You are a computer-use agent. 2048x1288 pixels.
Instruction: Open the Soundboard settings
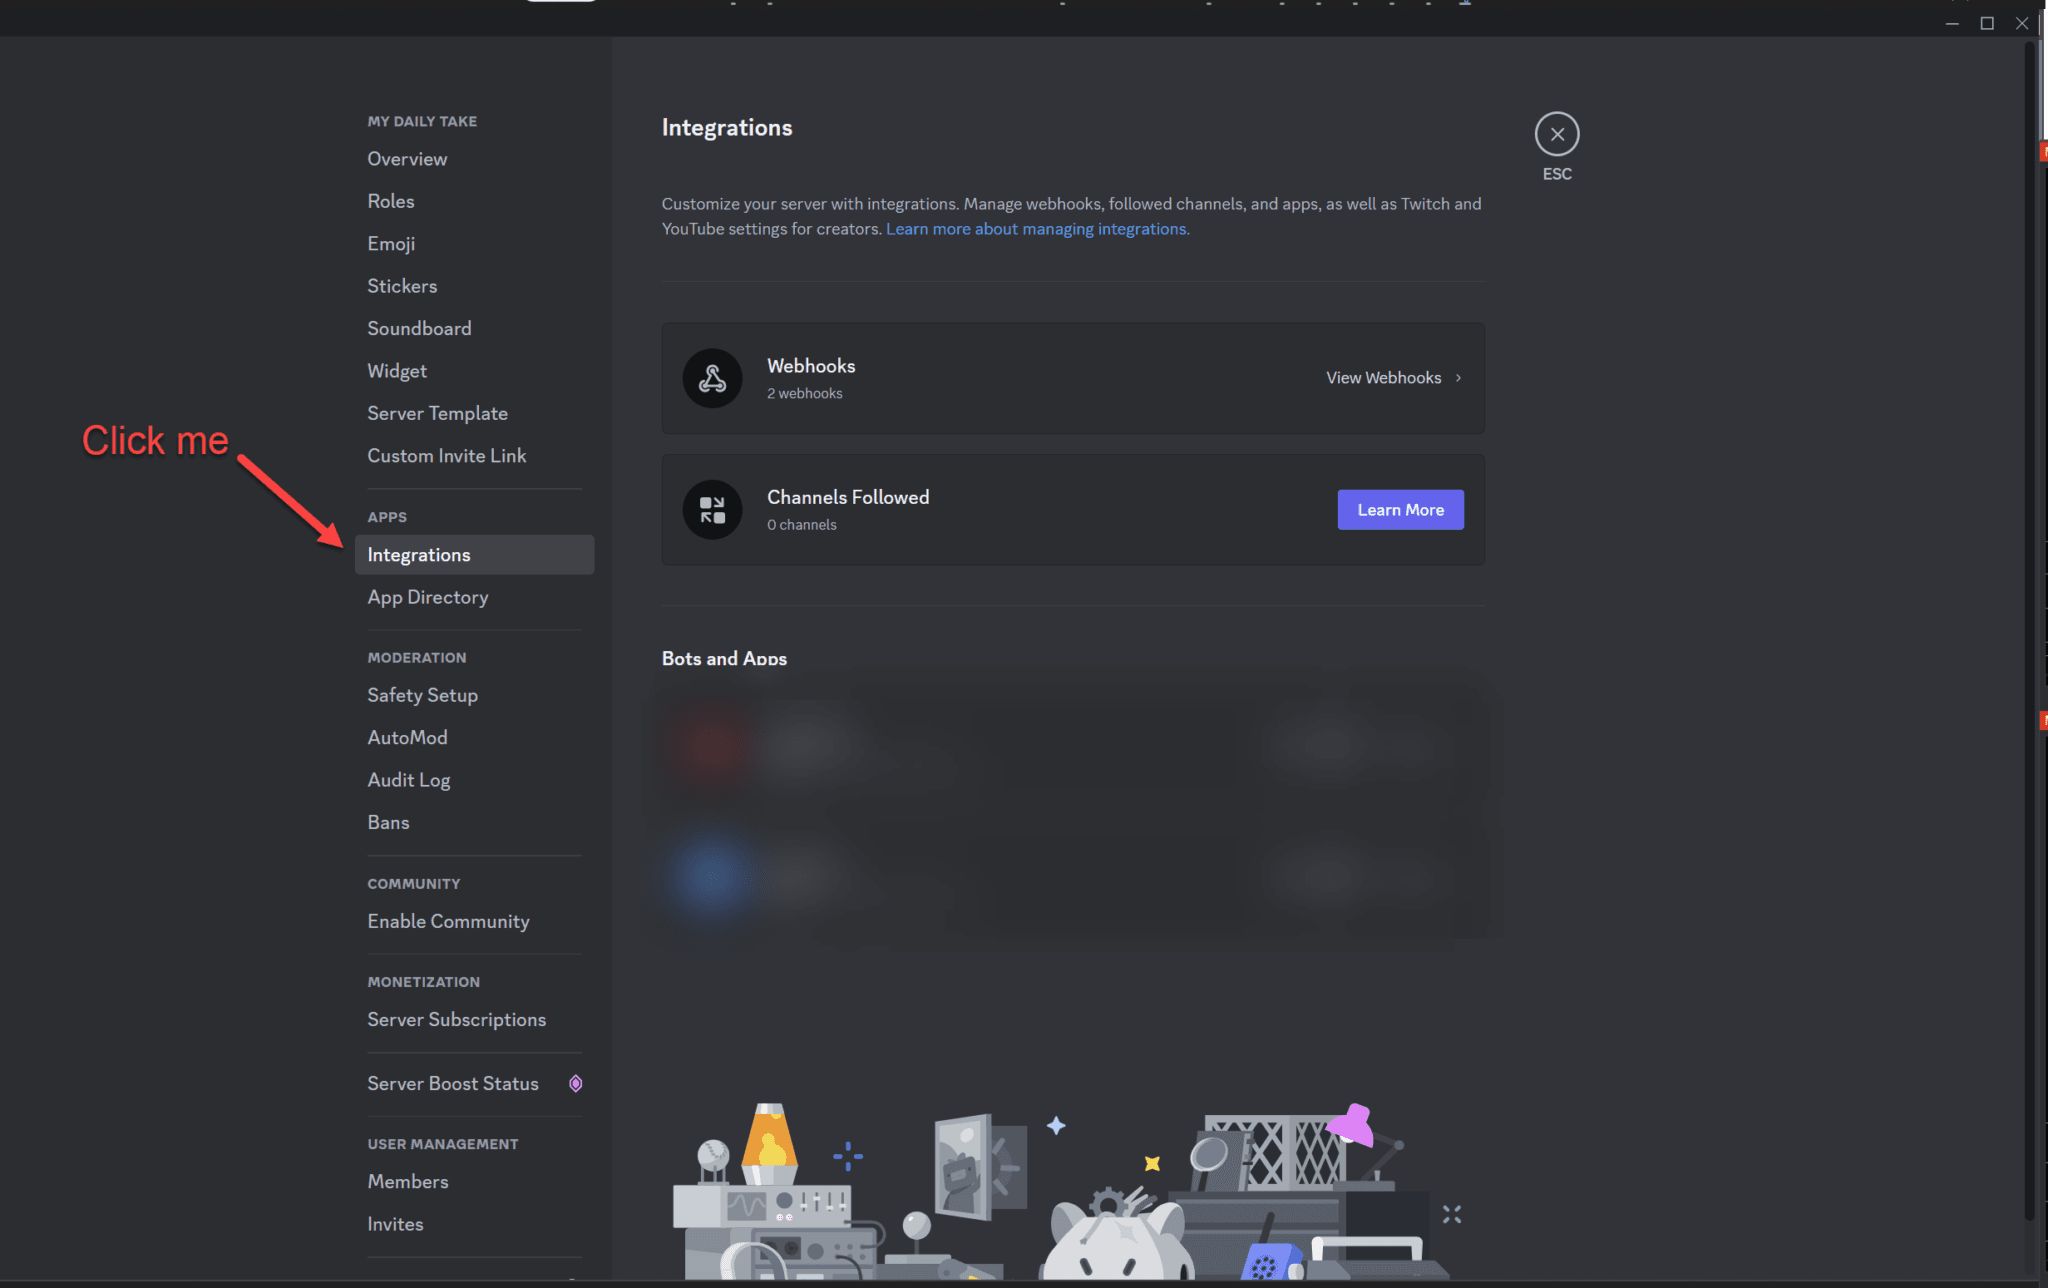(419, 328)
